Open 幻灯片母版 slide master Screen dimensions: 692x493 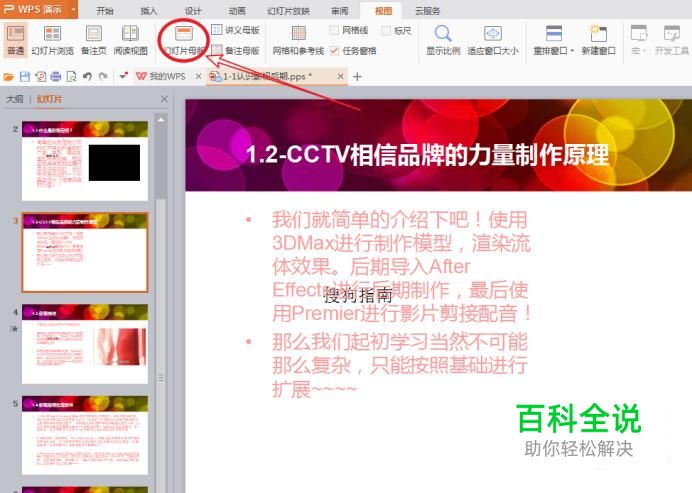click(x=184, y=40)
